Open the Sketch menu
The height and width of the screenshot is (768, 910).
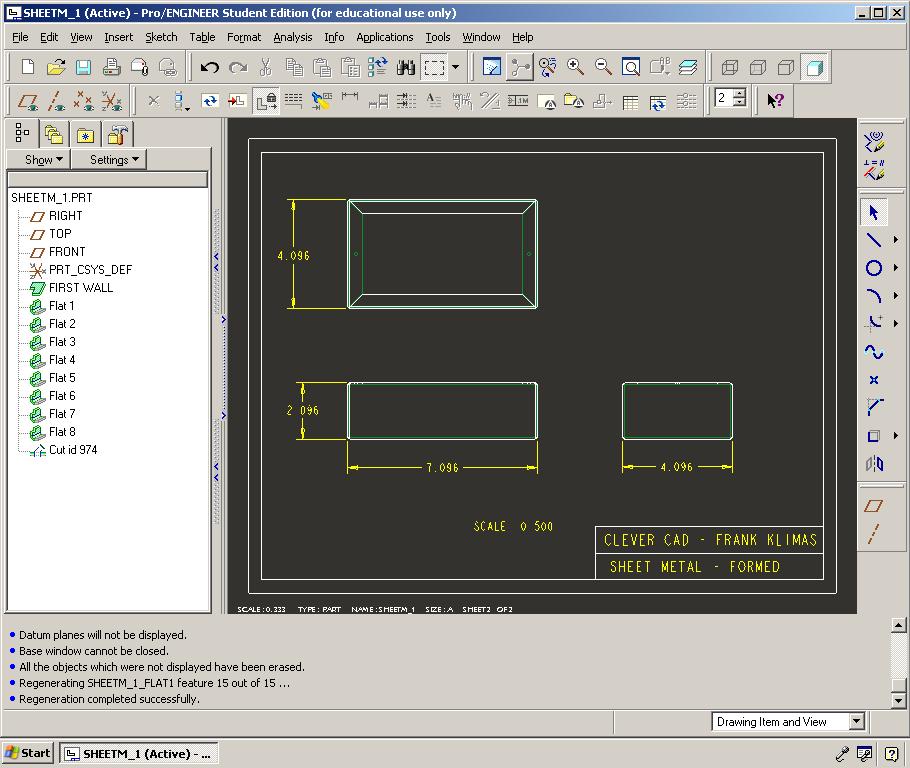(x=161, y=37)
